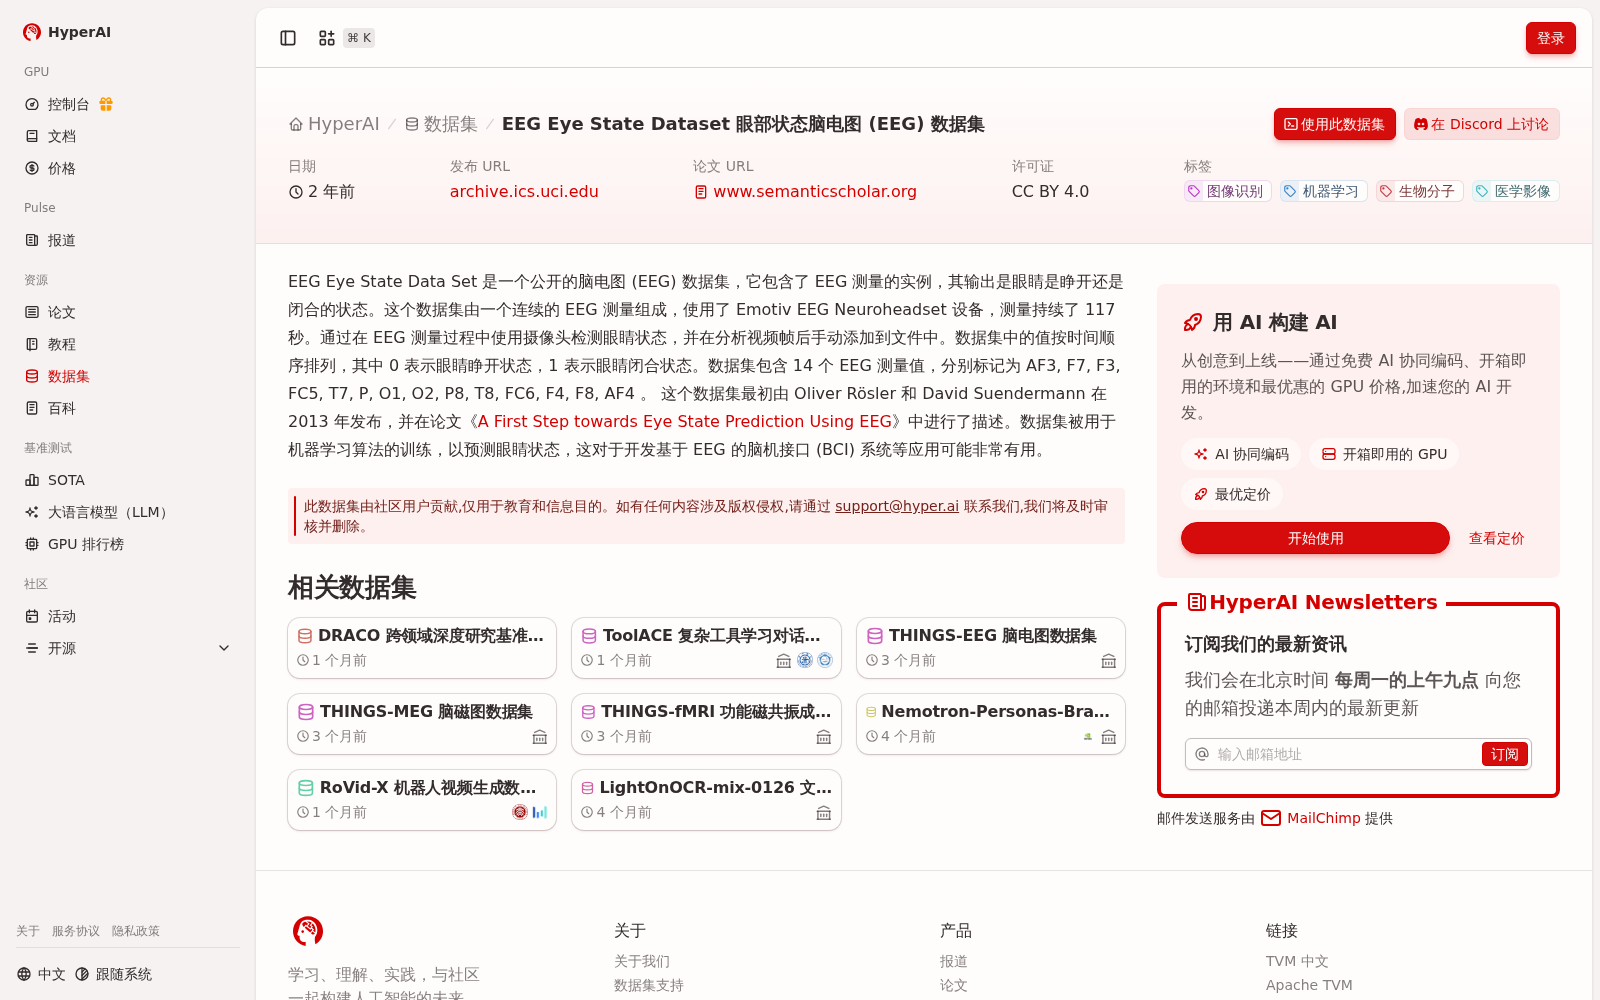The height and width of the screenshot is (1000, 1600).
Task: Open 隐私政策 in sidebar footer
Action: pos(136,931)
